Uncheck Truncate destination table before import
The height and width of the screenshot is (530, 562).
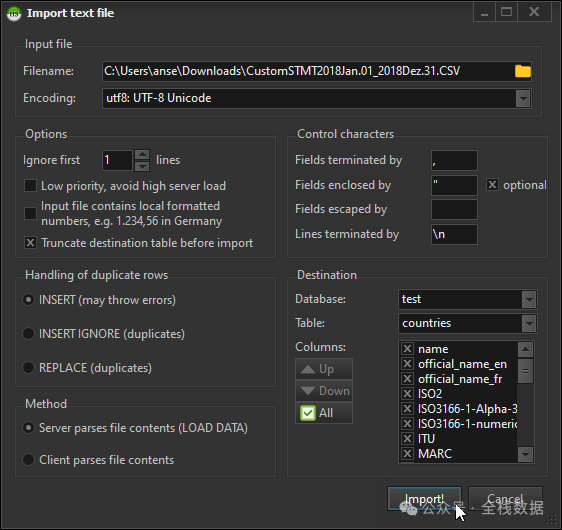pyautogui.click(x=30, y=243)
